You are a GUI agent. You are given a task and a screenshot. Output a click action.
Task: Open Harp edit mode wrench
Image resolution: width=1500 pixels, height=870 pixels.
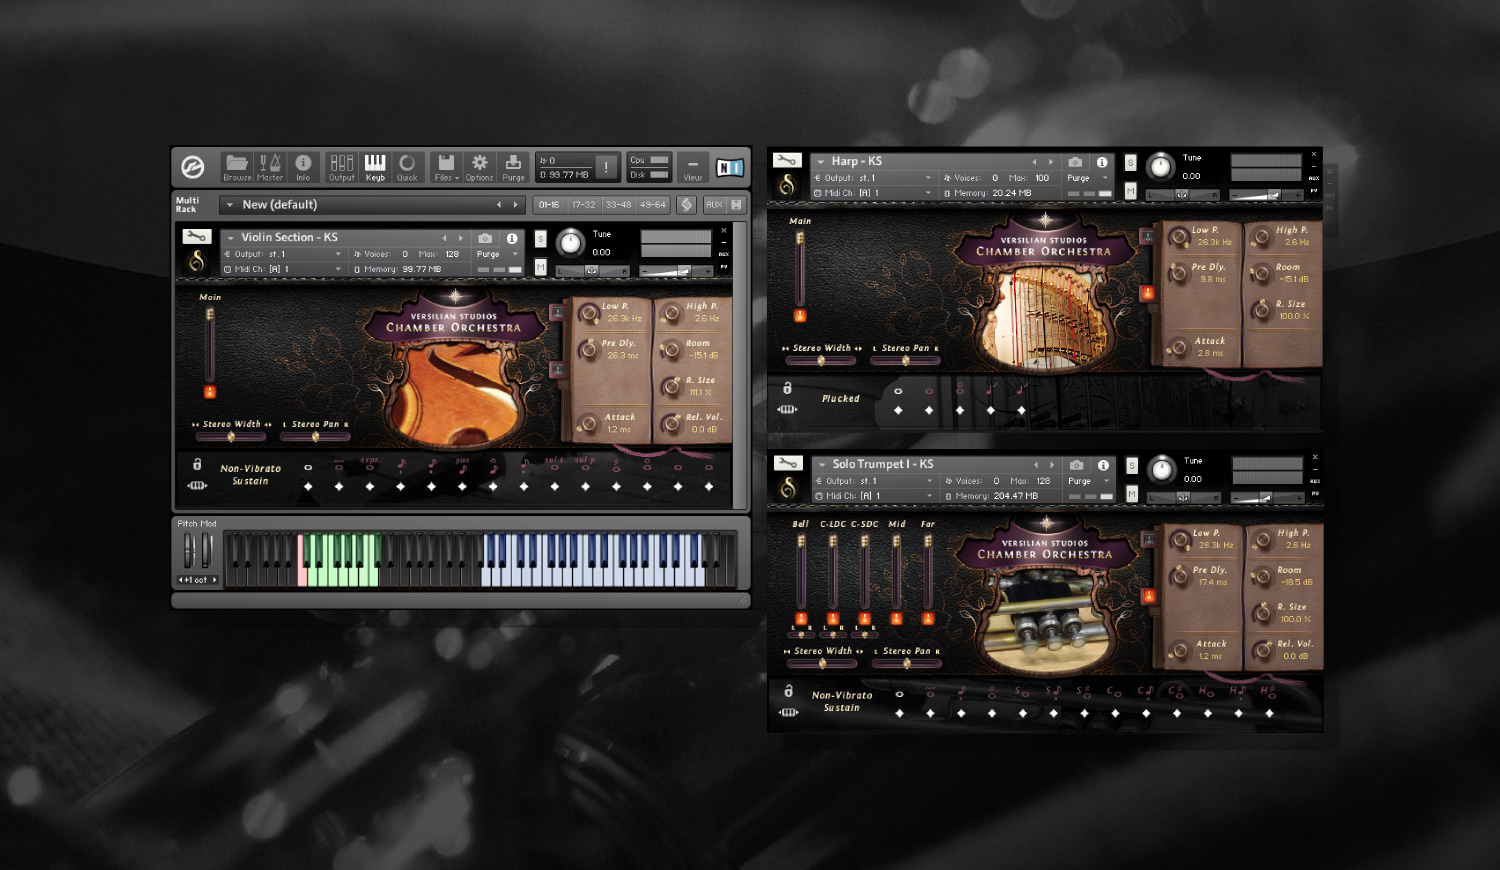tap(787, 161)
